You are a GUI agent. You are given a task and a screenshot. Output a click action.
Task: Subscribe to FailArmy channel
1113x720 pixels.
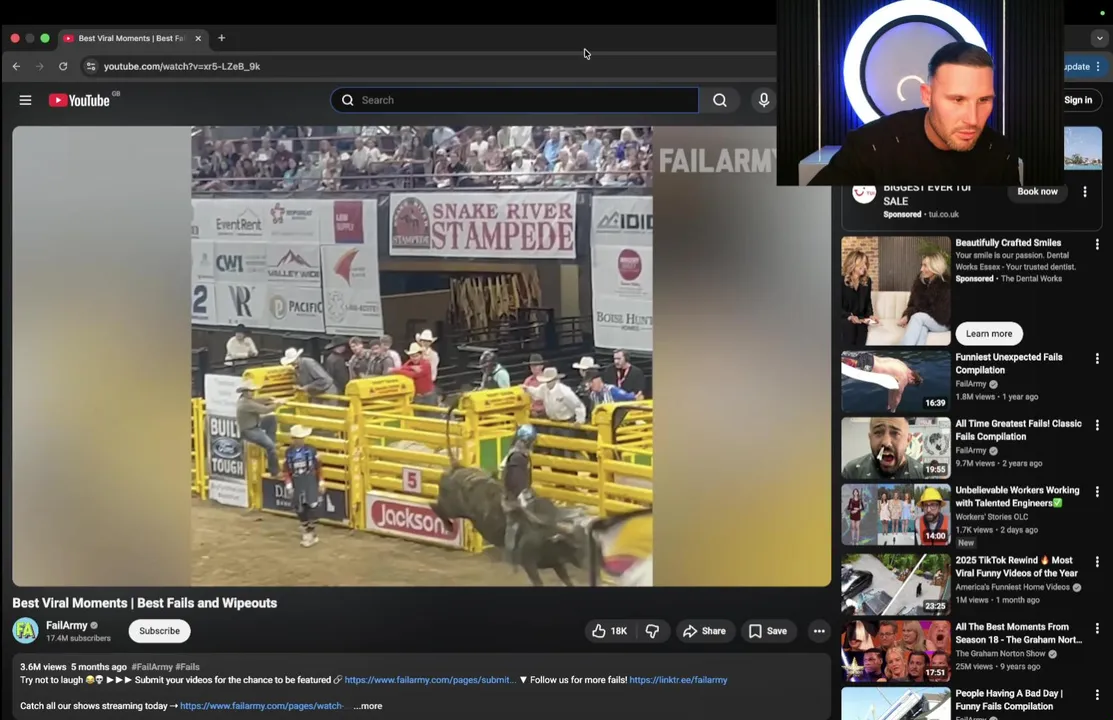[160, 631]
